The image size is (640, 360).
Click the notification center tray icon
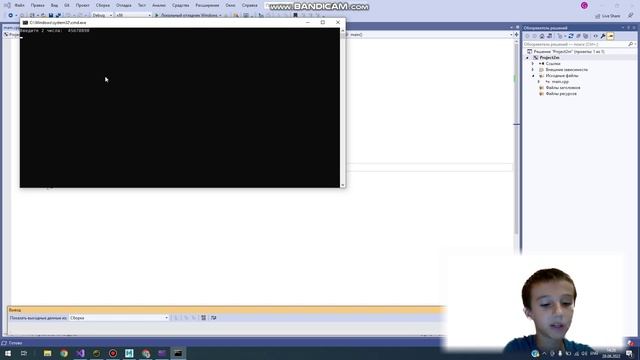[x=629, y=353]
